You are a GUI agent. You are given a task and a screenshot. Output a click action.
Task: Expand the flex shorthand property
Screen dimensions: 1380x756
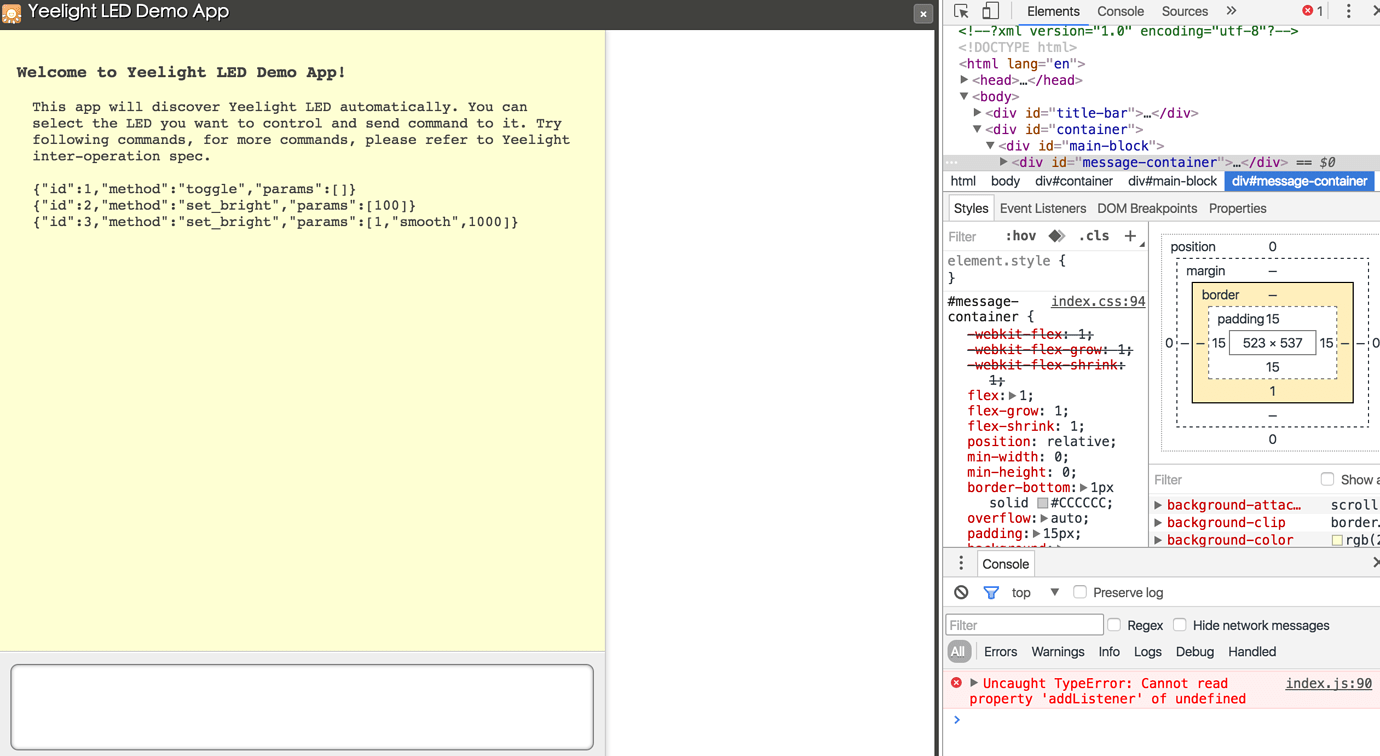coord(1012,396)
